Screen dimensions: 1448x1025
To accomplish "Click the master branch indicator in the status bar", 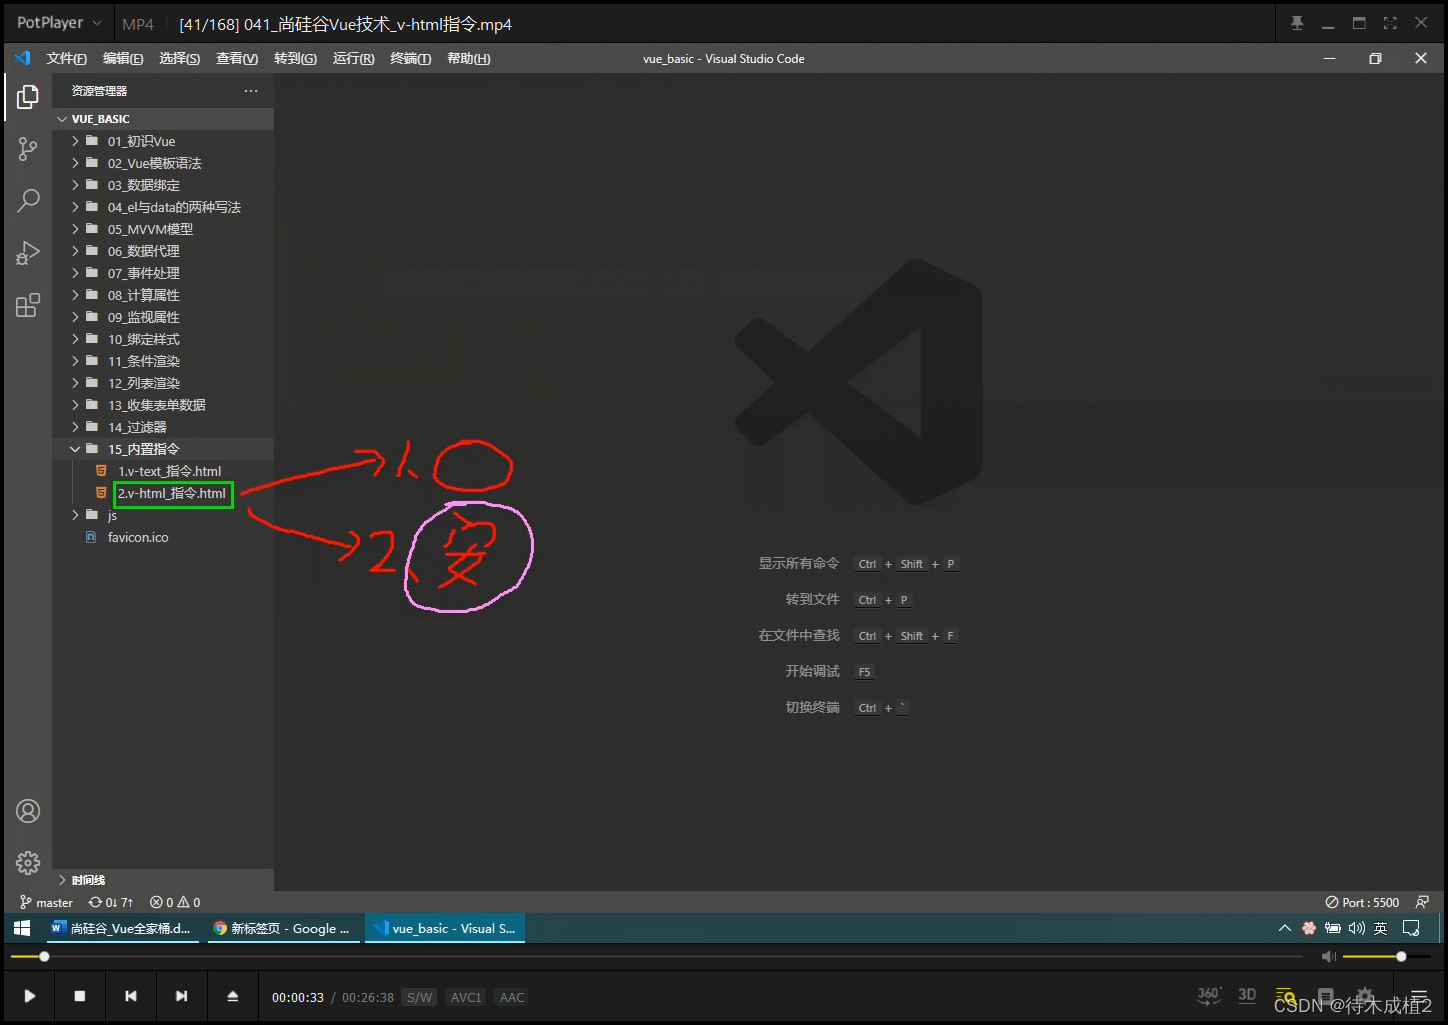I will tap(47, 902).
